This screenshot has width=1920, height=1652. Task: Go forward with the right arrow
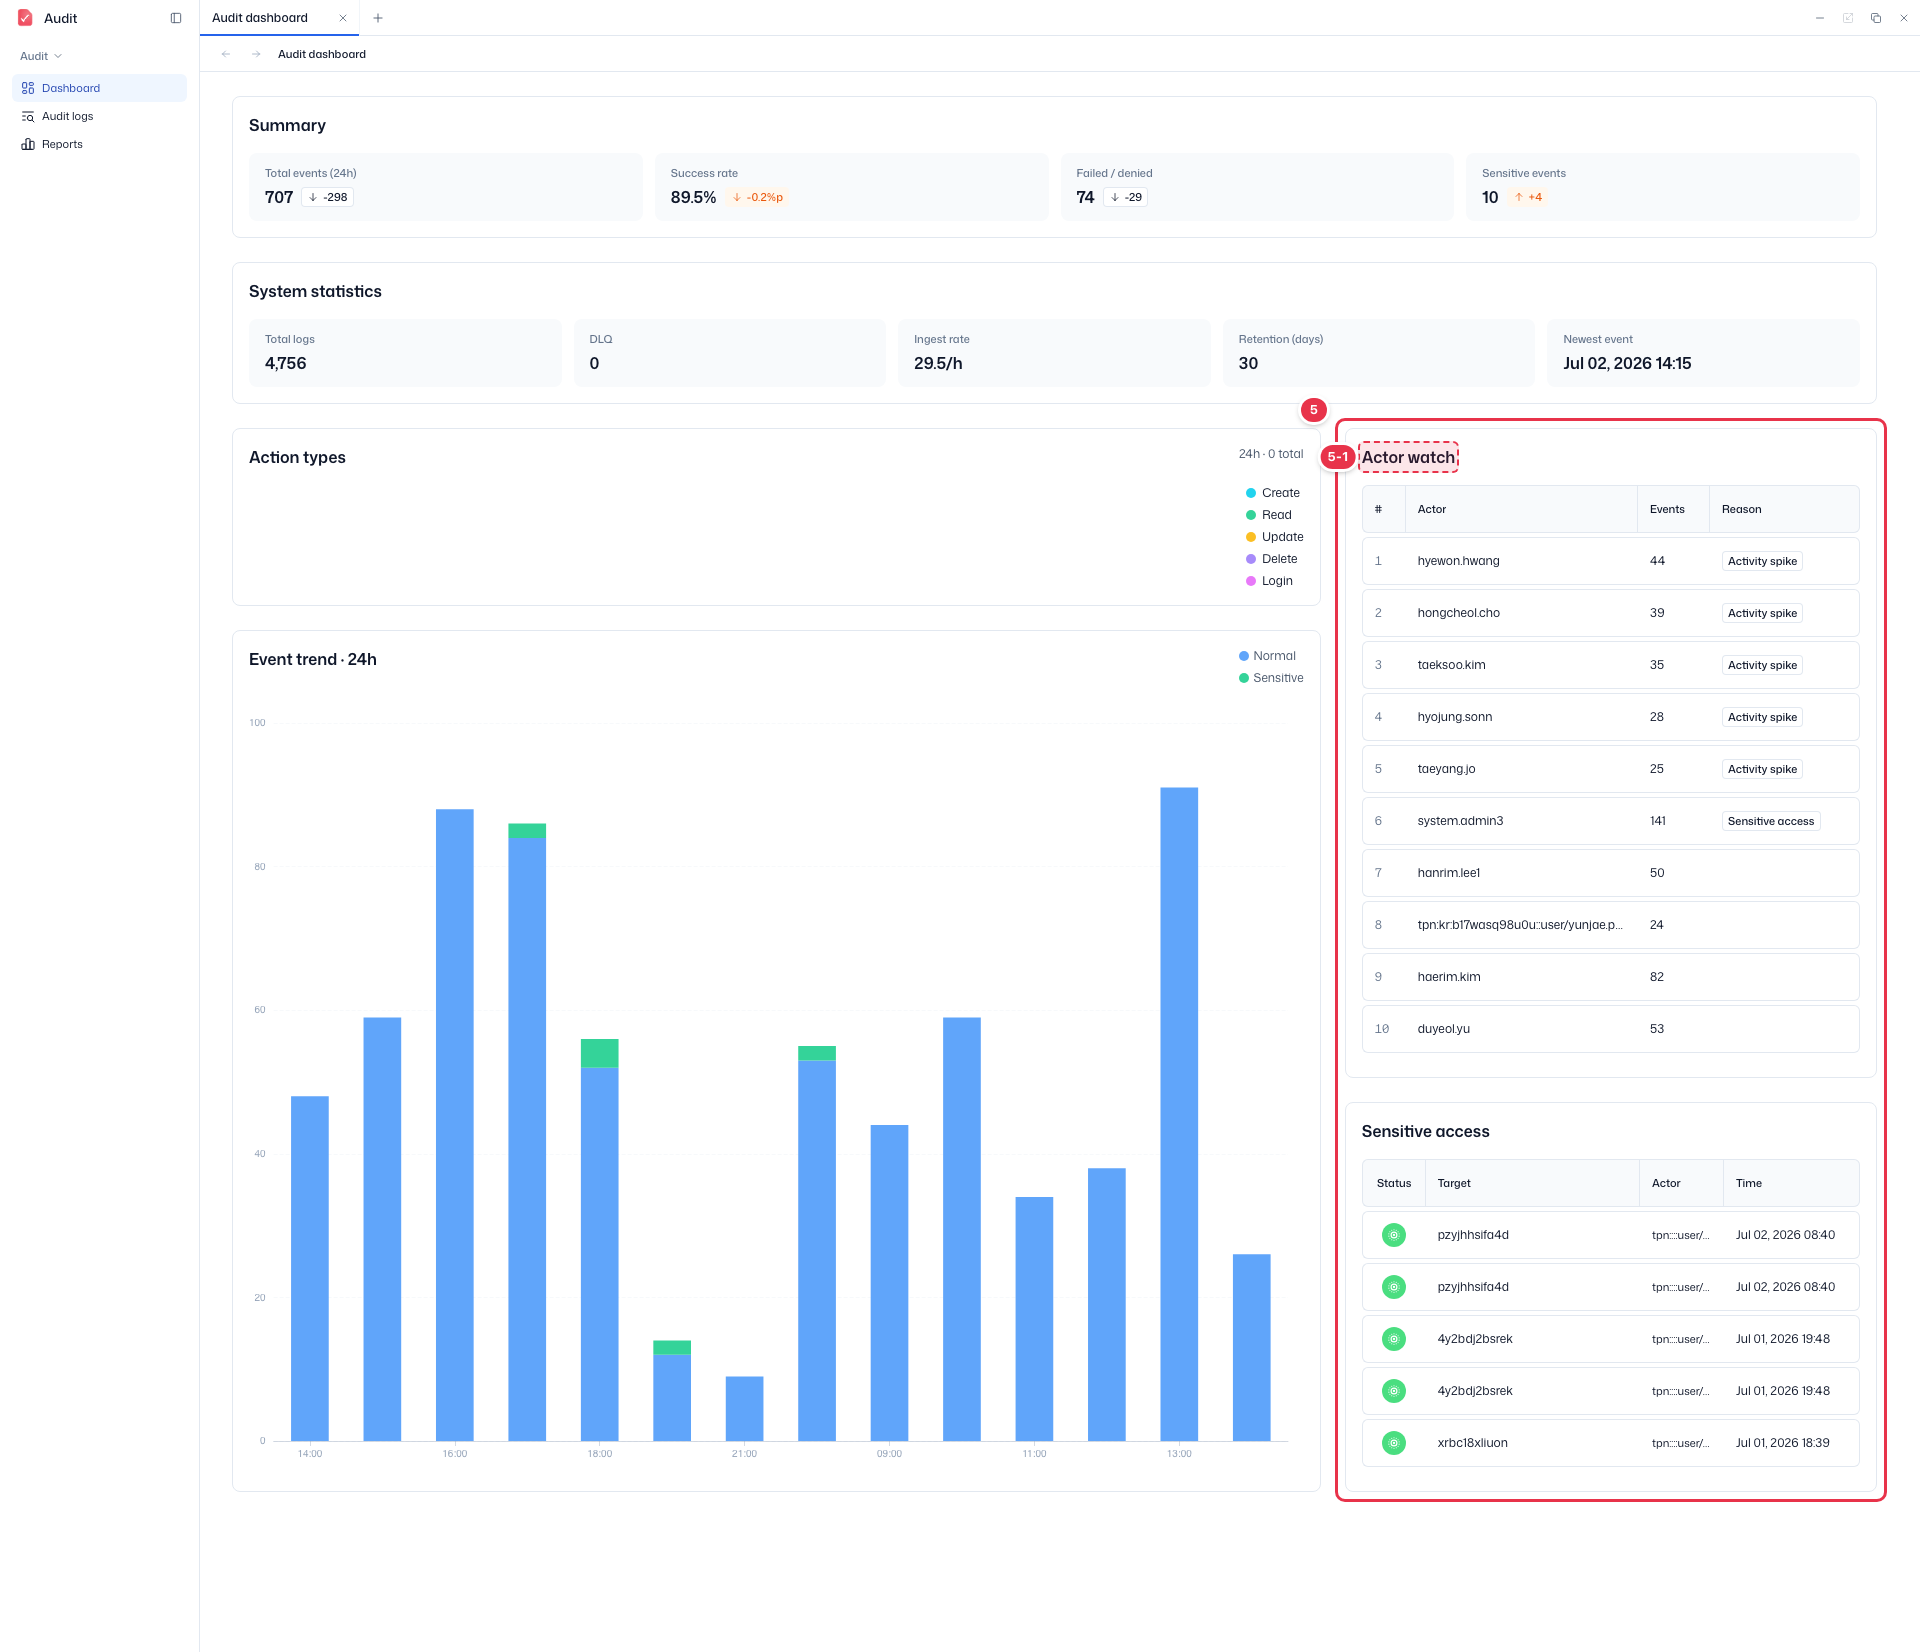[x=256, y=54]
